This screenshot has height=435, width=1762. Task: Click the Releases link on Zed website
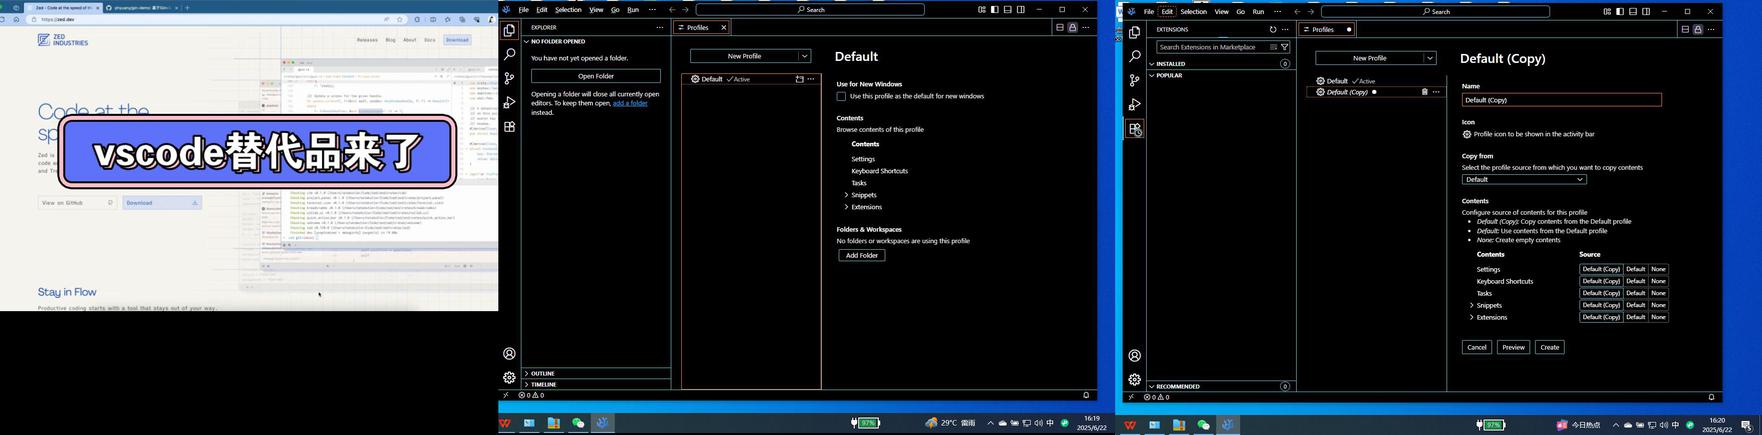pos(367,40)
